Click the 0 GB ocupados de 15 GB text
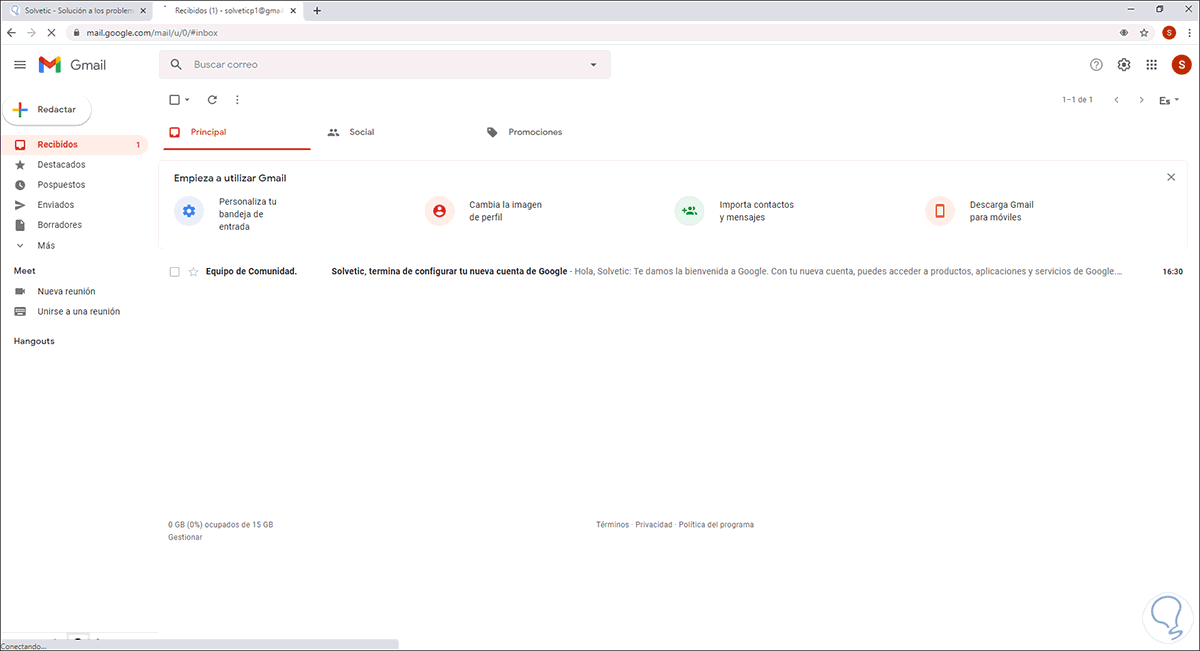This screenshot has height=651, width=1200. click(x=221, y=524)
